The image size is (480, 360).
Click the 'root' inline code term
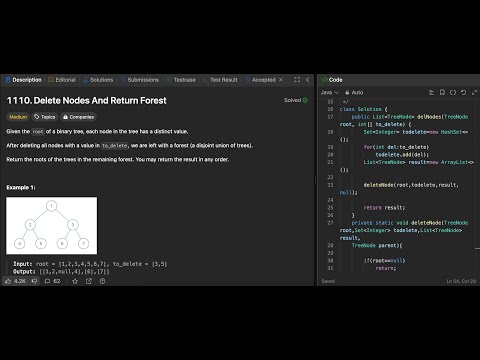coord(38,132)
